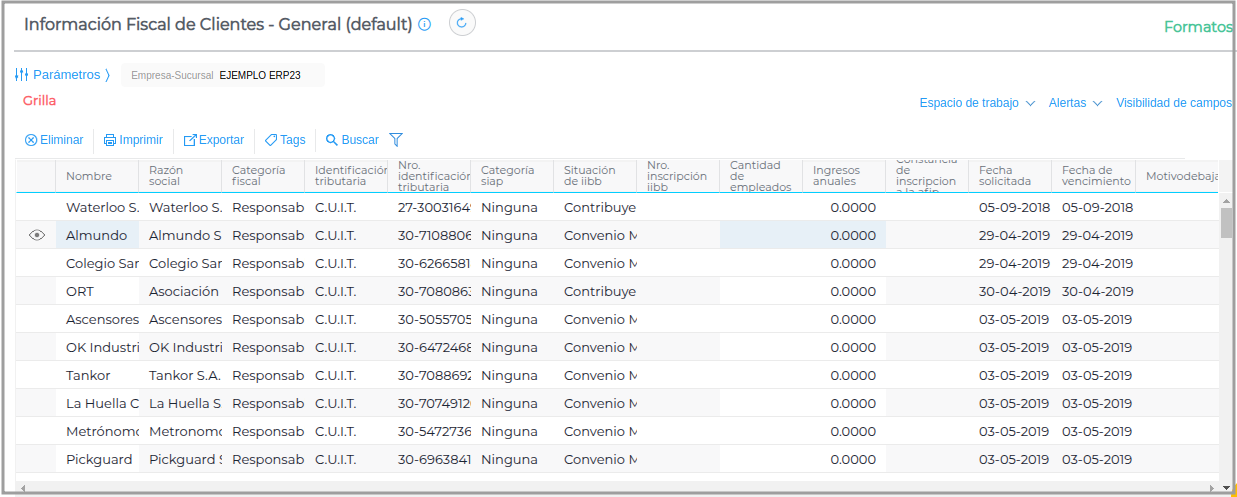Click the Exportar arrow icon
This screenshot has width=1237, height=497.
pyautogui.click(x=190, y=140)
